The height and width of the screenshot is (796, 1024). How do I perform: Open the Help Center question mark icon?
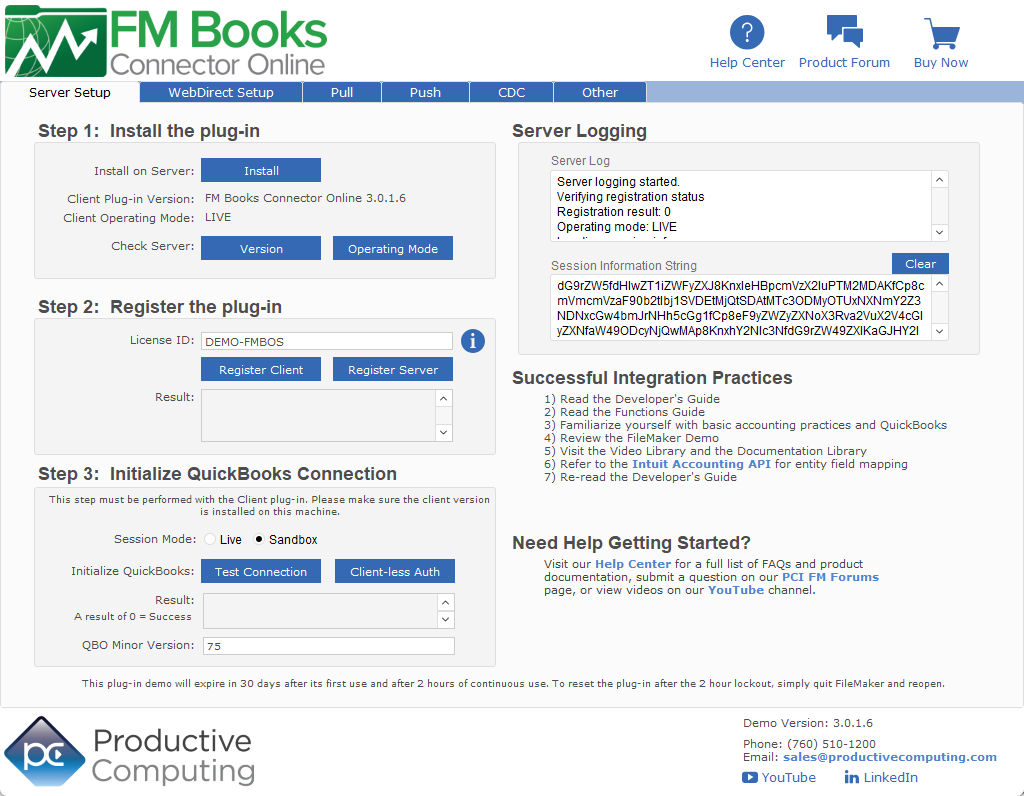click(747, 33)
